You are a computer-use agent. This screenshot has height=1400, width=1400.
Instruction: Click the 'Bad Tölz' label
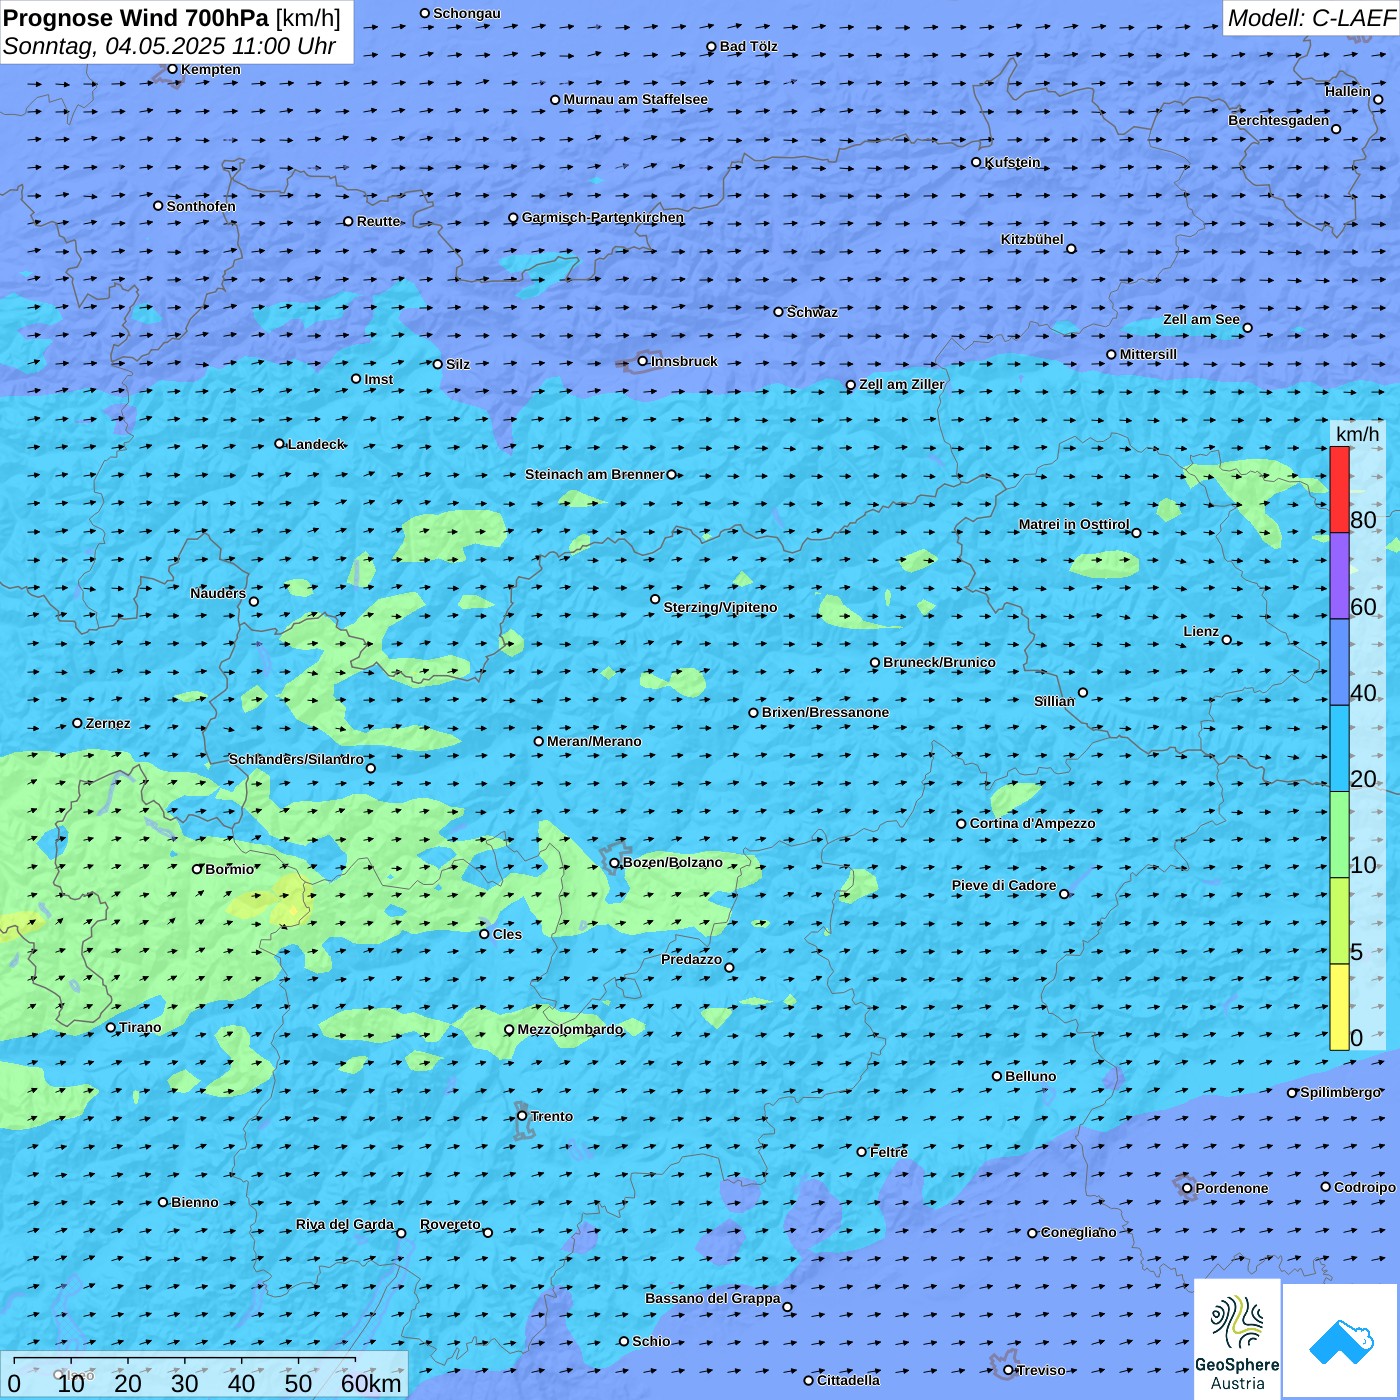748,46
